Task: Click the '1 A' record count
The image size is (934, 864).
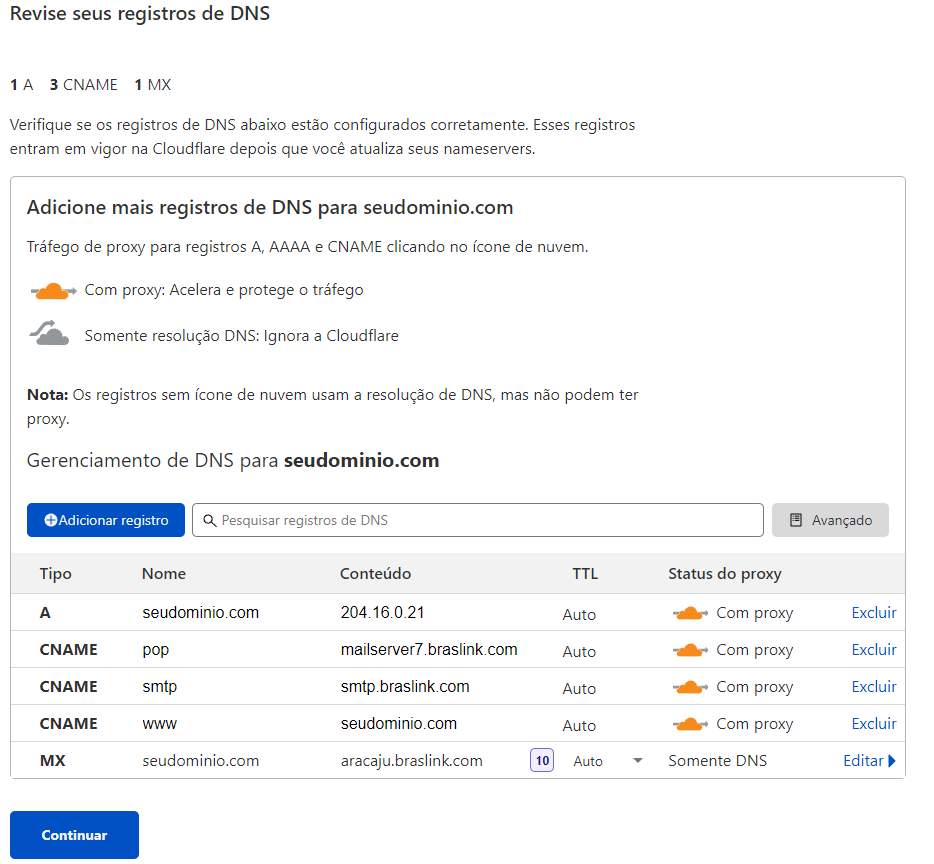Action: coord(21,85)
